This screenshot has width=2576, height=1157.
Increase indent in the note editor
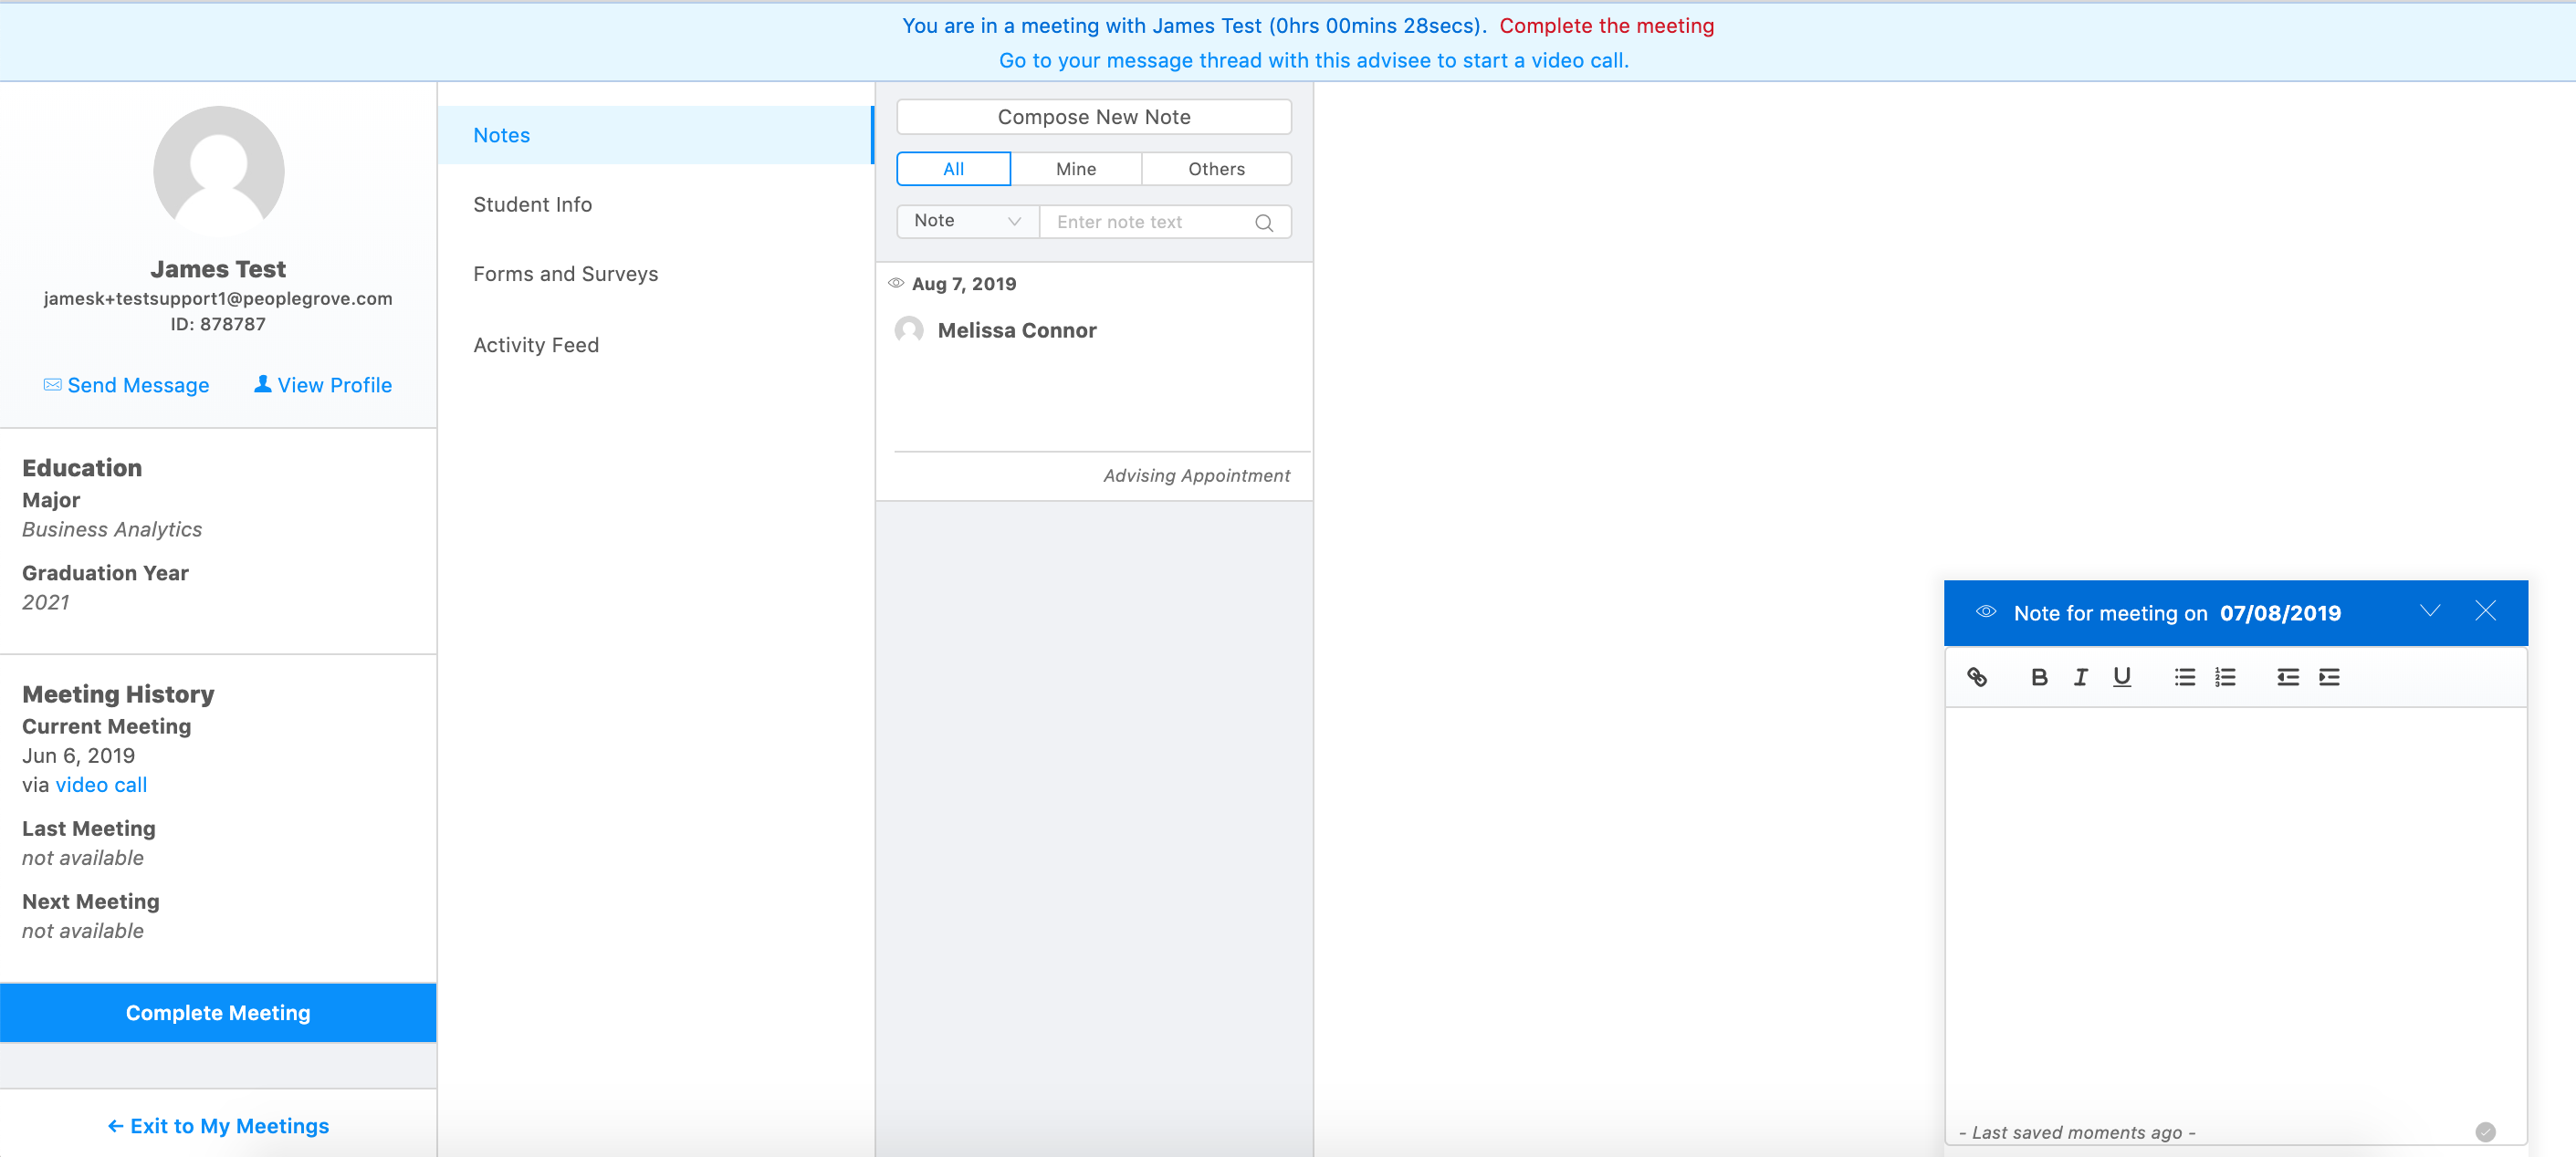[x=2329, y=677]
